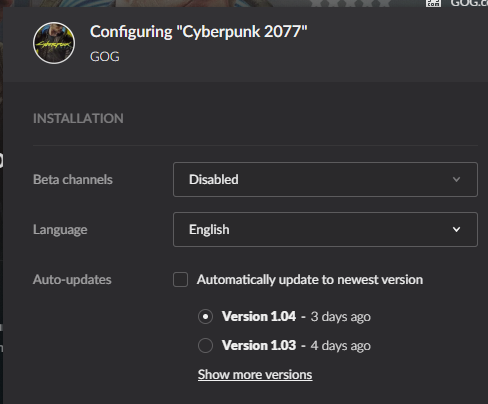
Task: Click the Show more versions link
Action: pos(255,375)
